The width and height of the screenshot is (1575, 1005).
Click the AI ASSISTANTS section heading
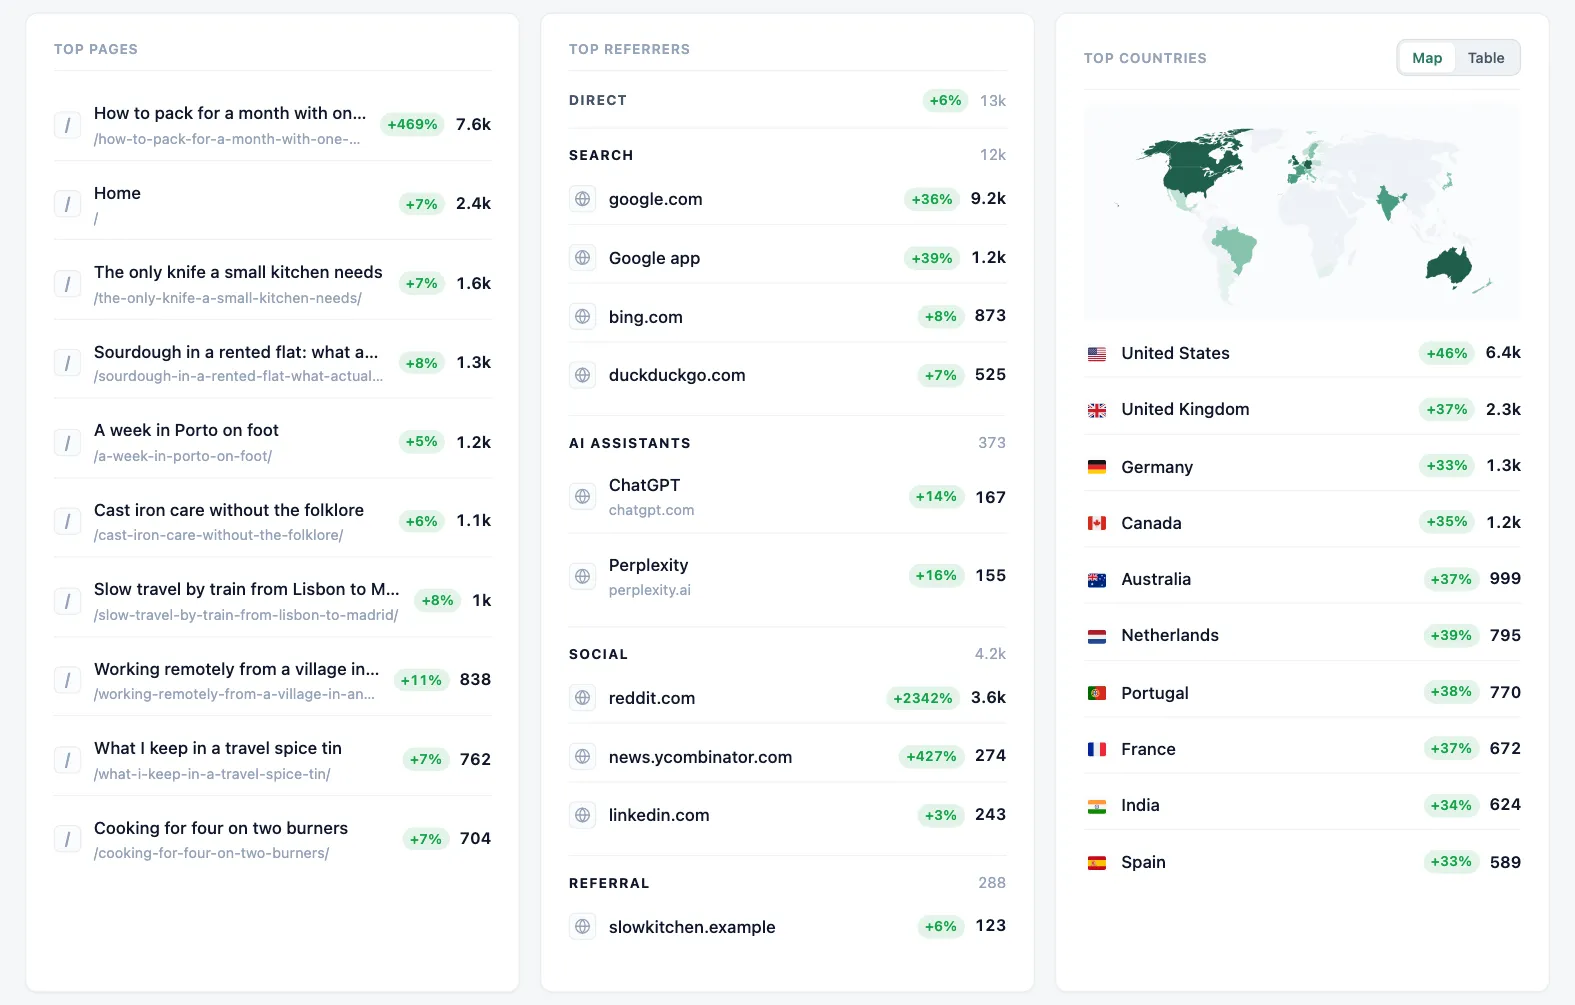[x=630, y=443]
